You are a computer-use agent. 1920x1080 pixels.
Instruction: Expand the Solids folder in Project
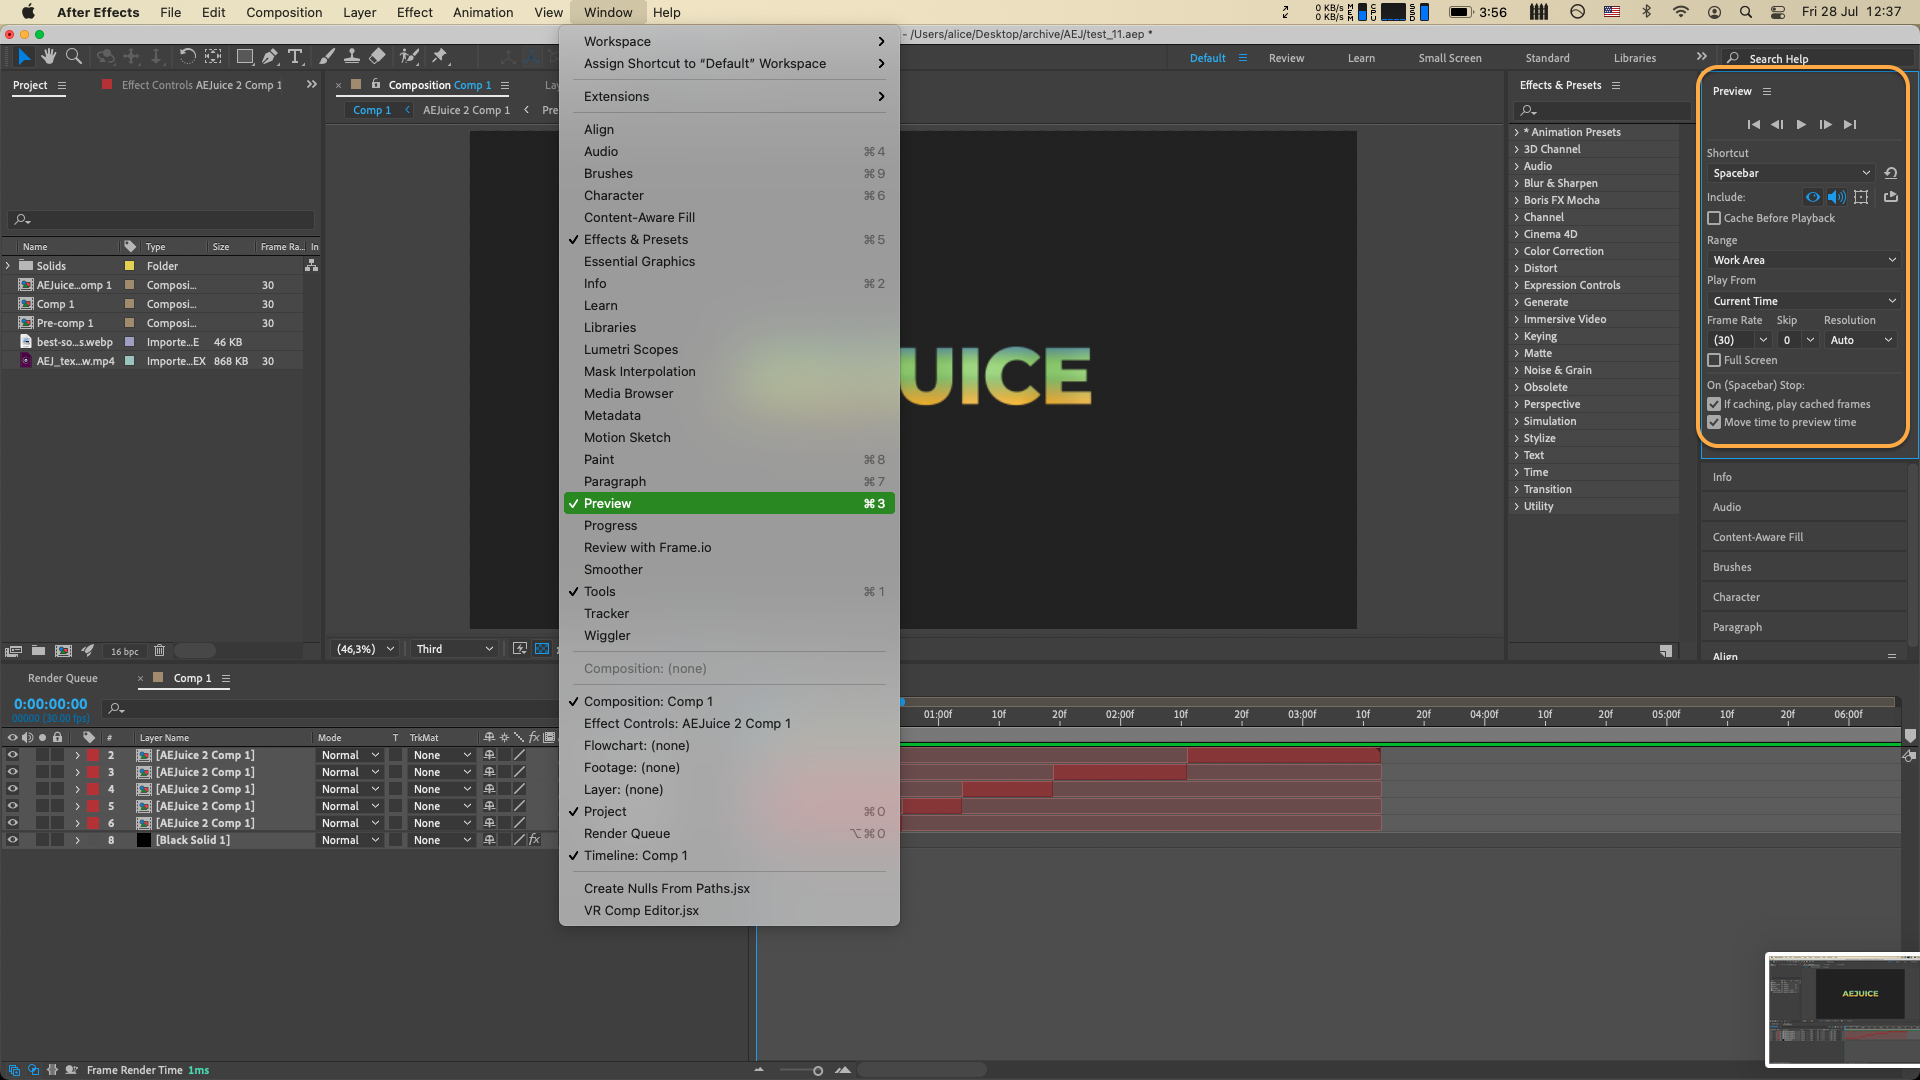pyautogui.click(x=9, y=266)
